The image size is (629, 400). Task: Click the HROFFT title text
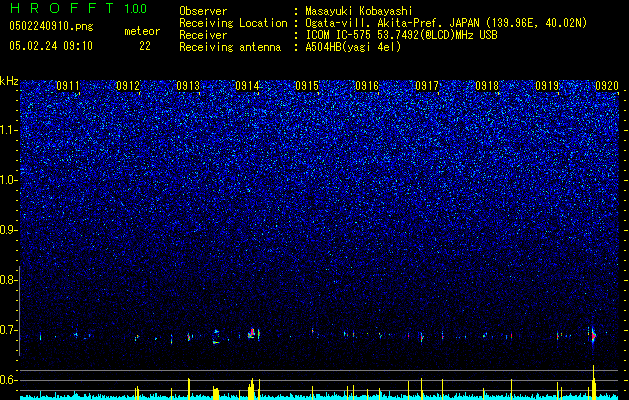63,8
